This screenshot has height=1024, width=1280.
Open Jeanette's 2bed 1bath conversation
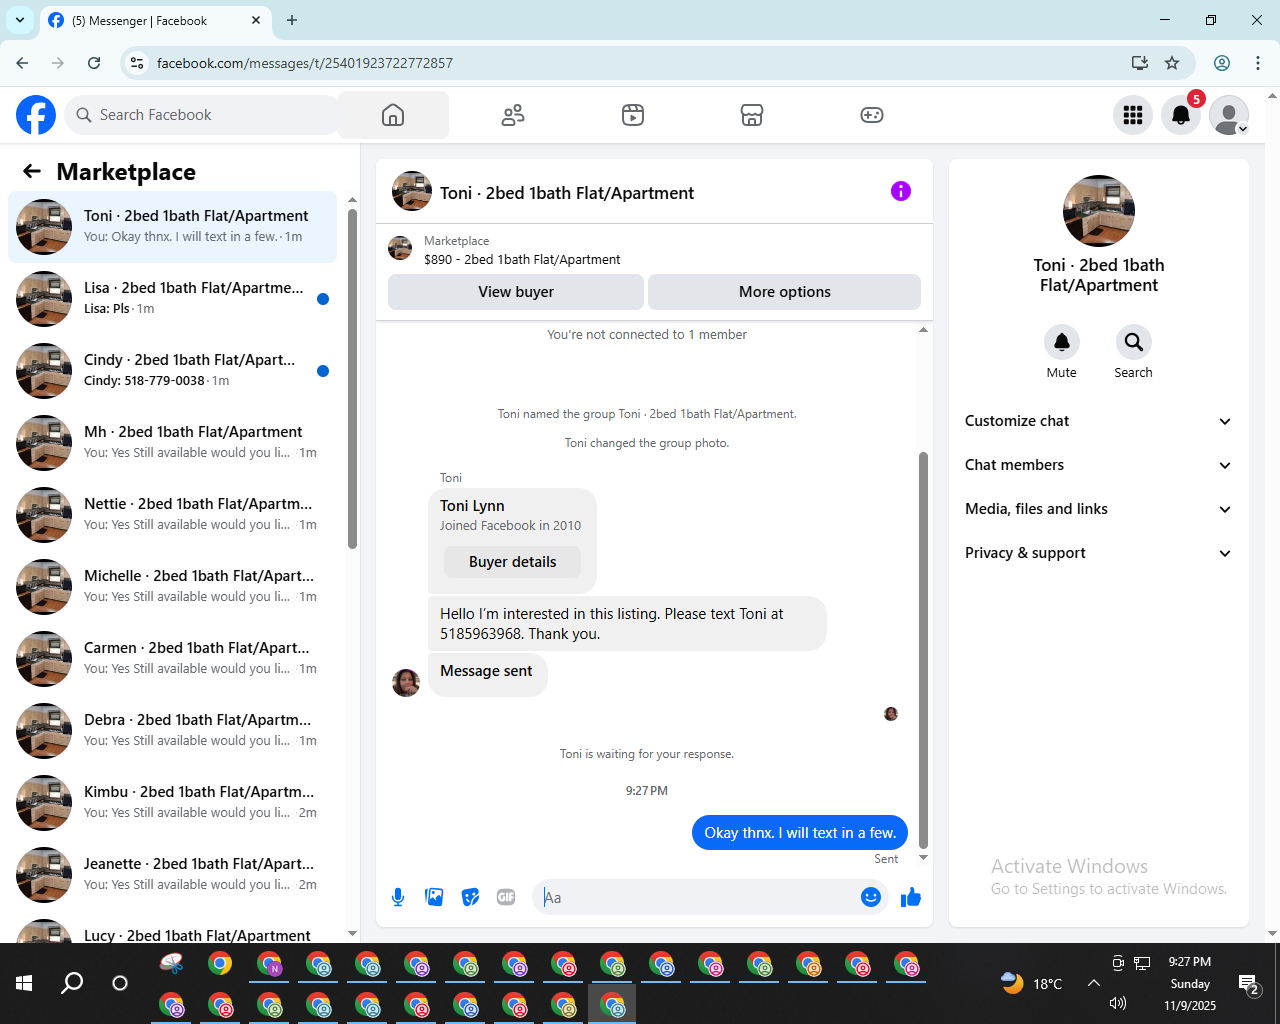173,875
